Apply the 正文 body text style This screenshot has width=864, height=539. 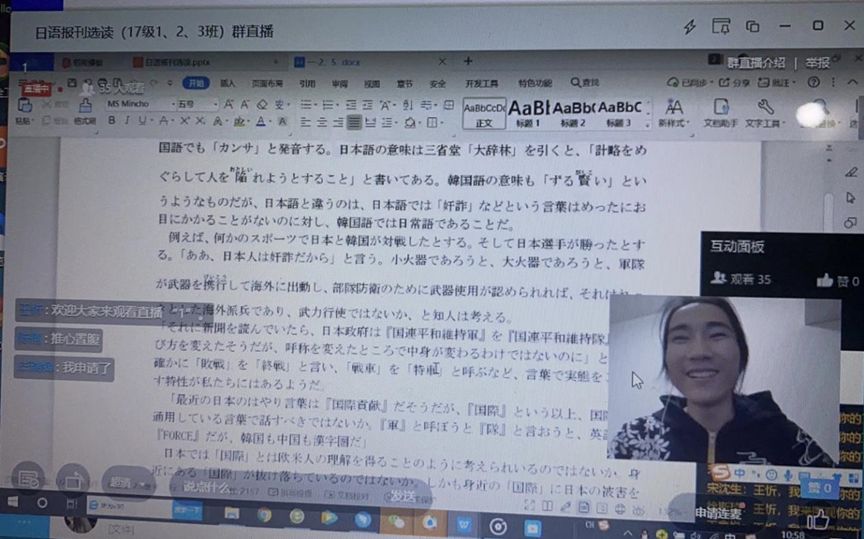coord(484,114)
